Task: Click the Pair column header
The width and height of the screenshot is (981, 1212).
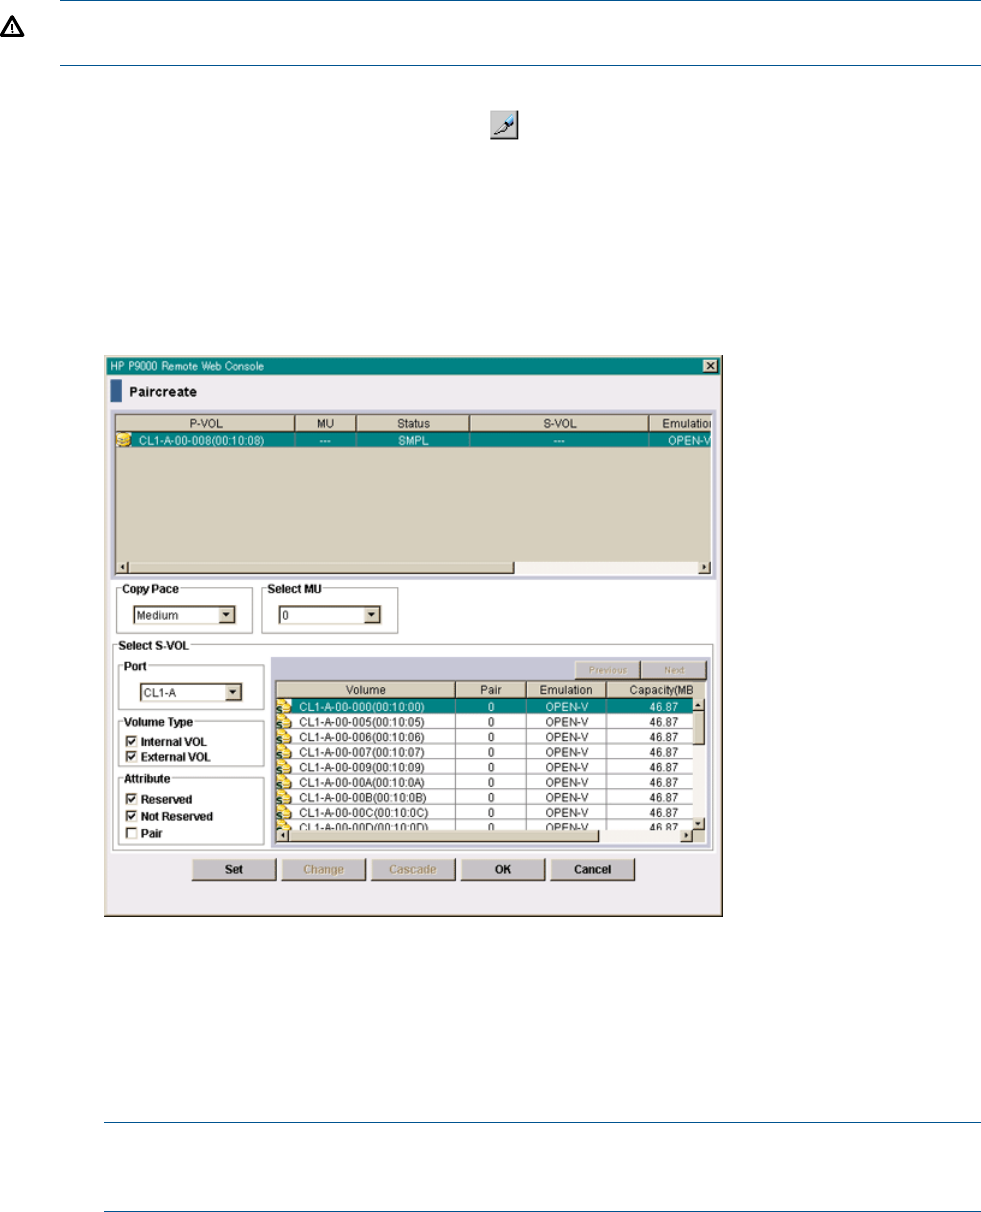Action: [490, 690]
